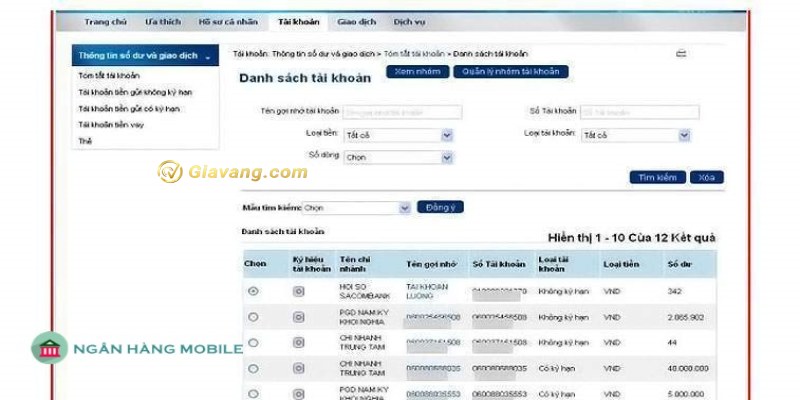The width and height of the screenshot is (800, 400).
Task: Select radio button for HOI SO SACOMBANK account
Action: click(253, 291)
